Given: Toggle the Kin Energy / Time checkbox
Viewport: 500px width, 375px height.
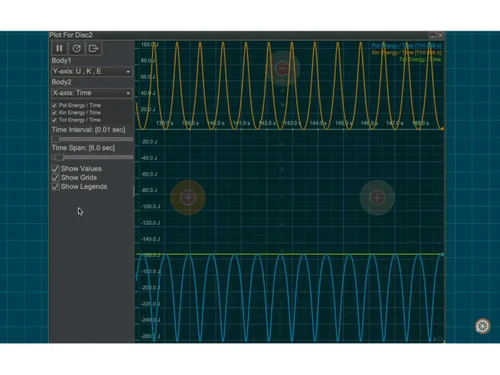Looking at the screenshot, I should pos(55,113).
